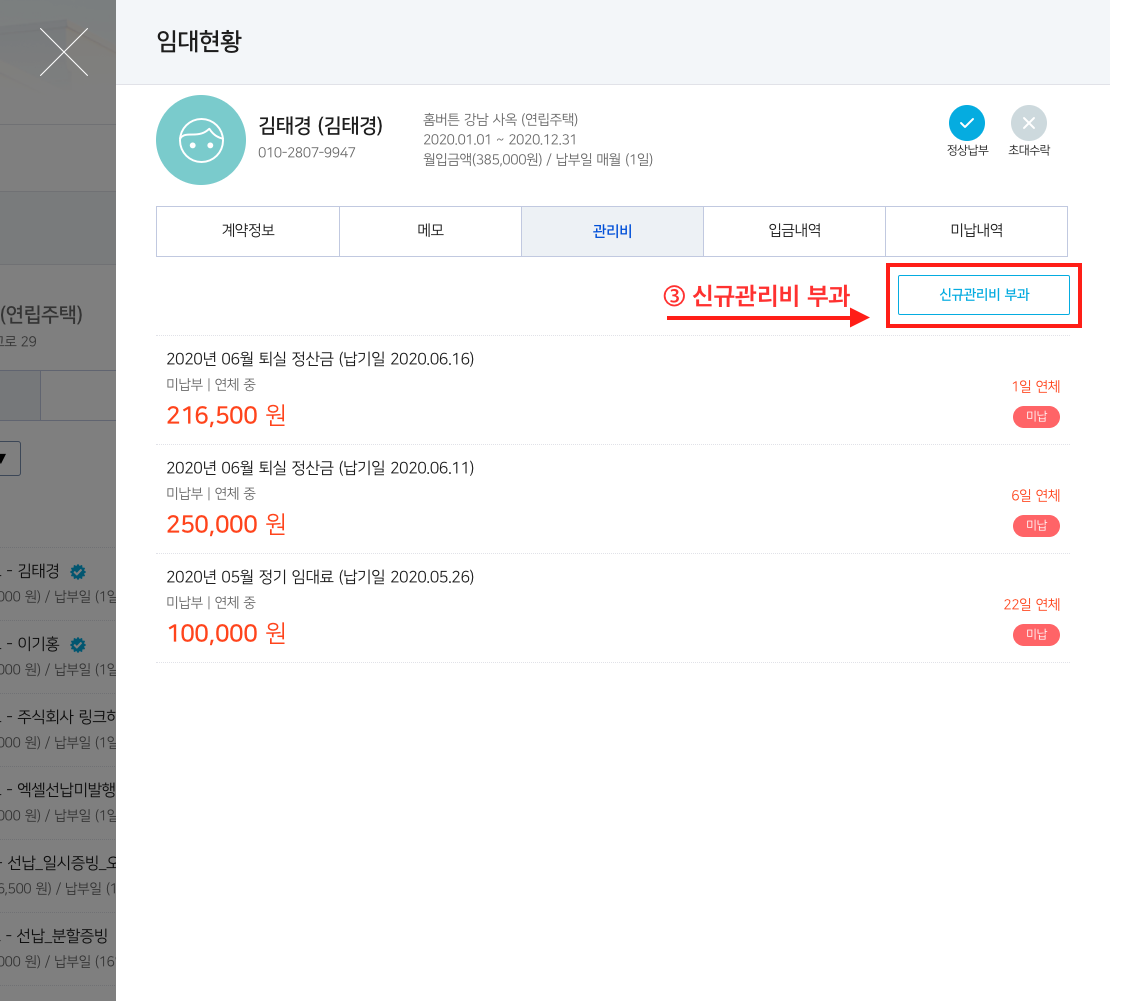The image size is (1130, 1001).
Task: Switch to the 메모 tab
Action: [430, 231]
